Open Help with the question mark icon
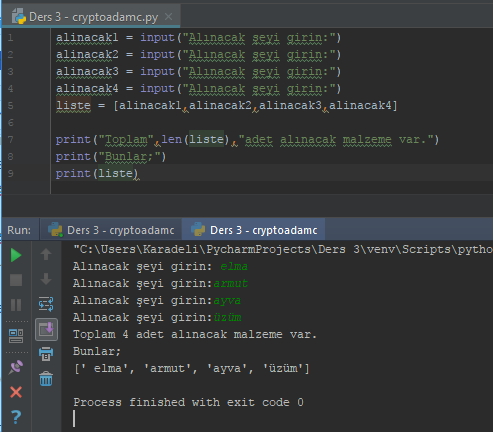493x432 pixels. point(16,417)
